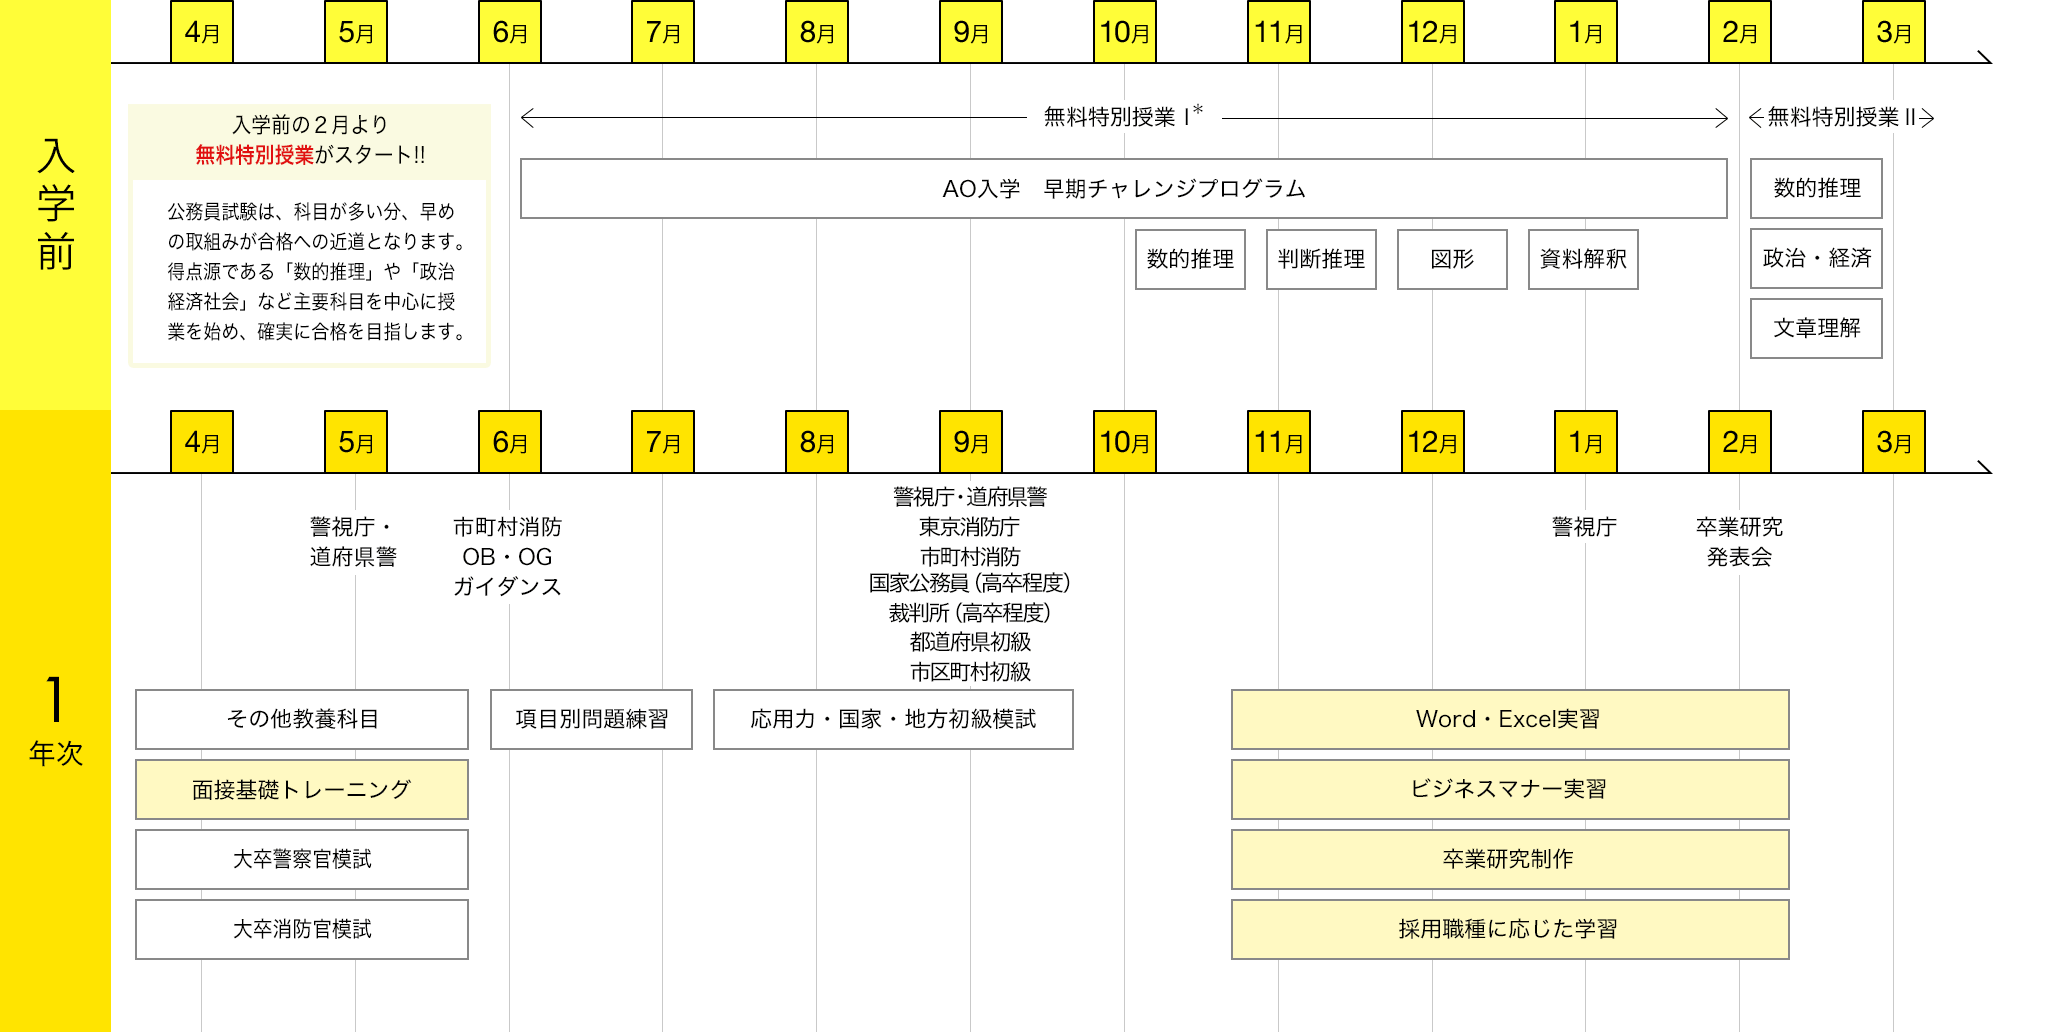
Task: Click the 5月 marker in the 1年次 timeline
Action: pos(356,442)
